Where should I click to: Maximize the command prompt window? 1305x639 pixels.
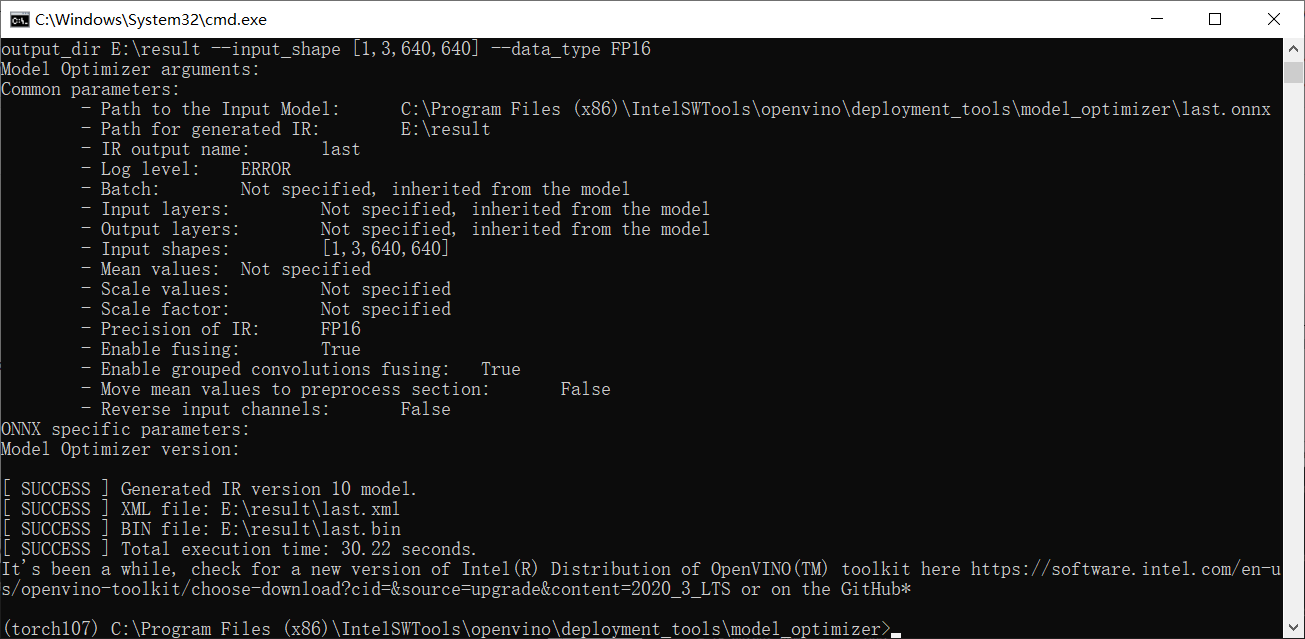pyautogui.click(x=1215, y=19)
